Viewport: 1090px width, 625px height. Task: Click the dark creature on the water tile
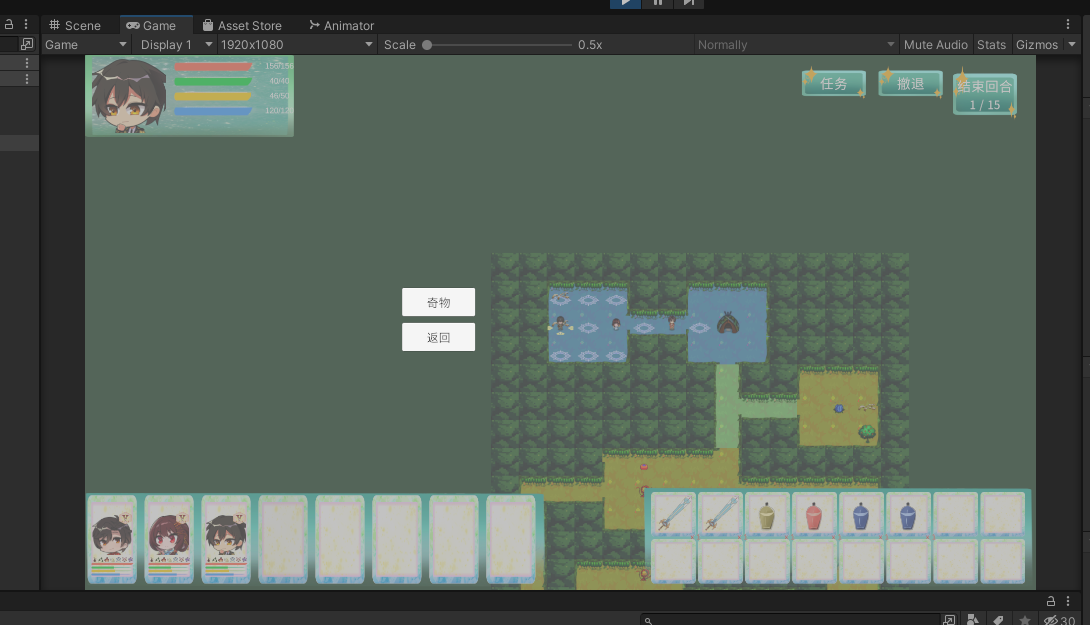(x=728, y=322)
